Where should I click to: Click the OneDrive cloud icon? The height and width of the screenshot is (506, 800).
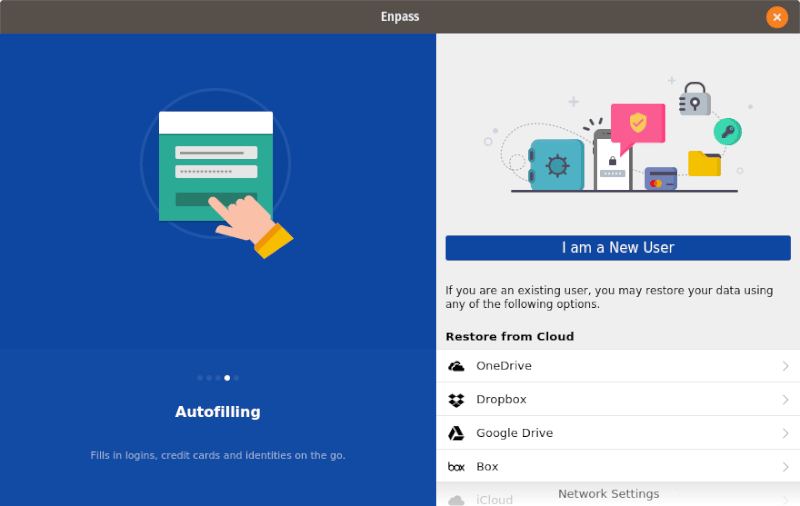[456, 366]
